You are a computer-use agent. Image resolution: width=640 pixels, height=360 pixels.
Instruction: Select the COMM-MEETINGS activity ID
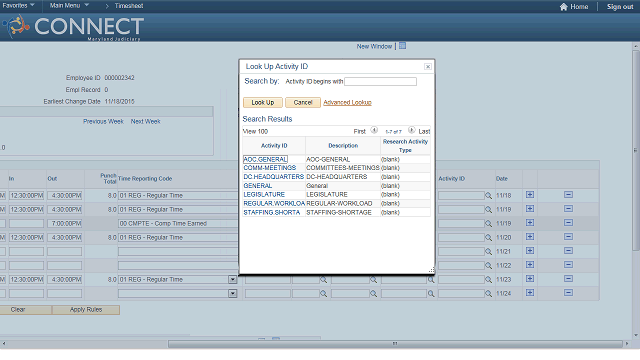[x=270, y=168]
